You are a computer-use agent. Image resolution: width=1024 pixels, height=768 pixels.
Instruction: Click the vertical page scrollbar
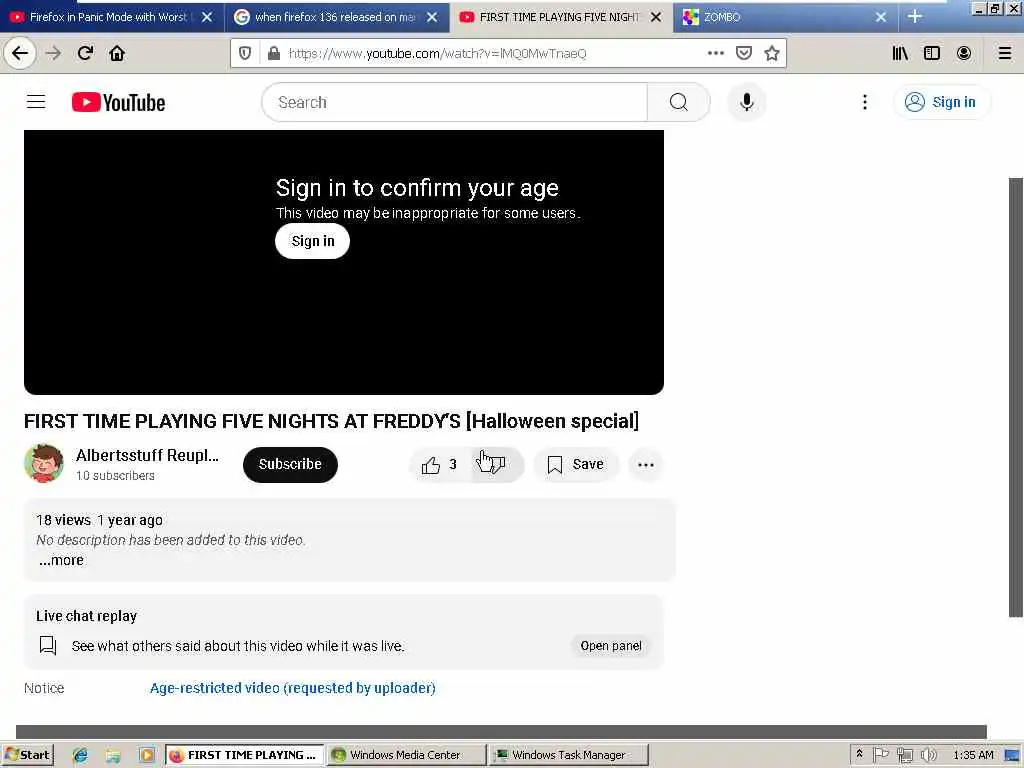(x=1016, y=396)
